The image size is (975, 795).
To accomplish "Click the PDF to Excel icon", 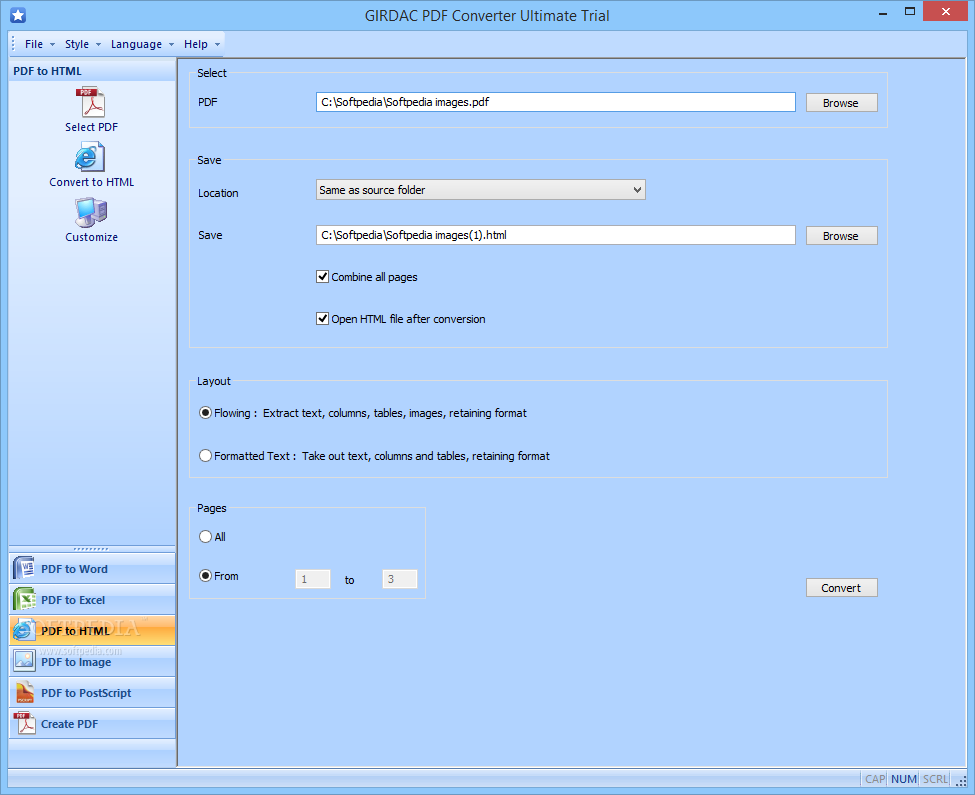I will [x=24, y=600].
